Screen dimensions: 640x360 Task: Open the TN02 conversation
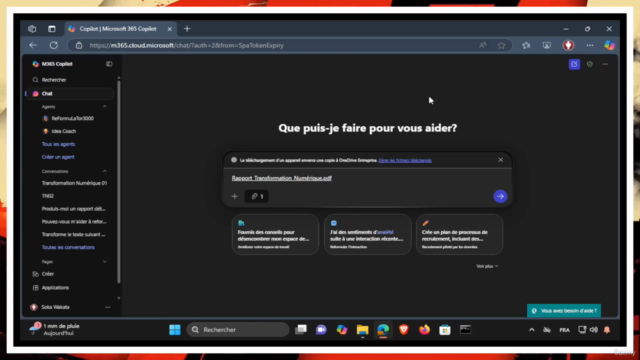pyautogui.click(x=48, y=196)
